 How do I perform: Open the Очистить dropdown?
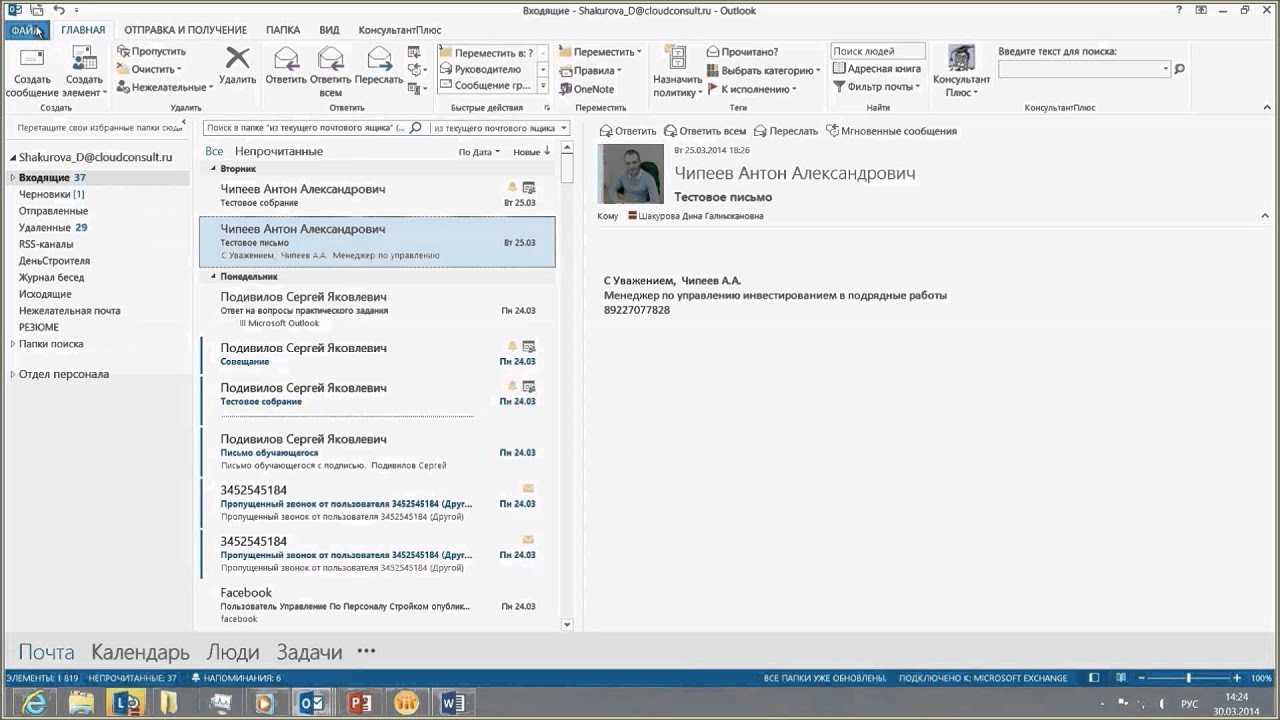(x=150, y=69)
